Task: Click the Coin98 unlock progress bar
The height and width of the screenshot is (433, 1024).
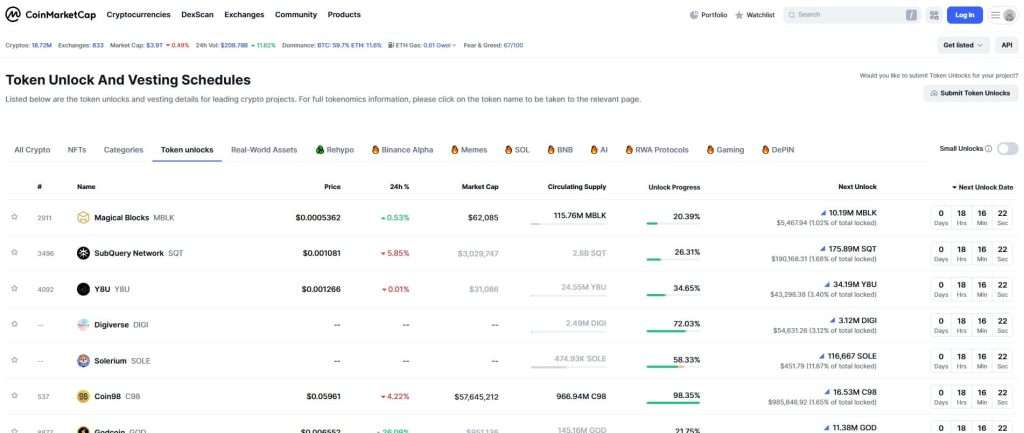Action: point(673,403)
